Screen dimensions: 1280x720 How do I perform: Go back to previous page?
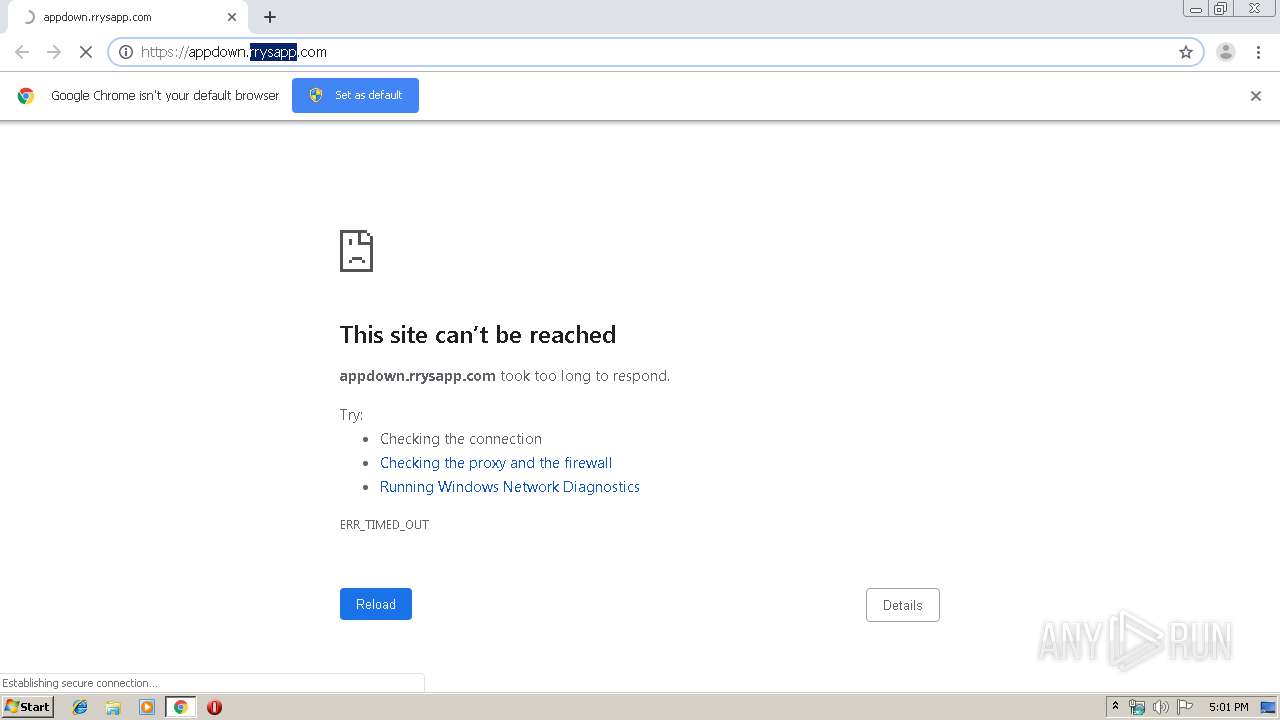22,52
